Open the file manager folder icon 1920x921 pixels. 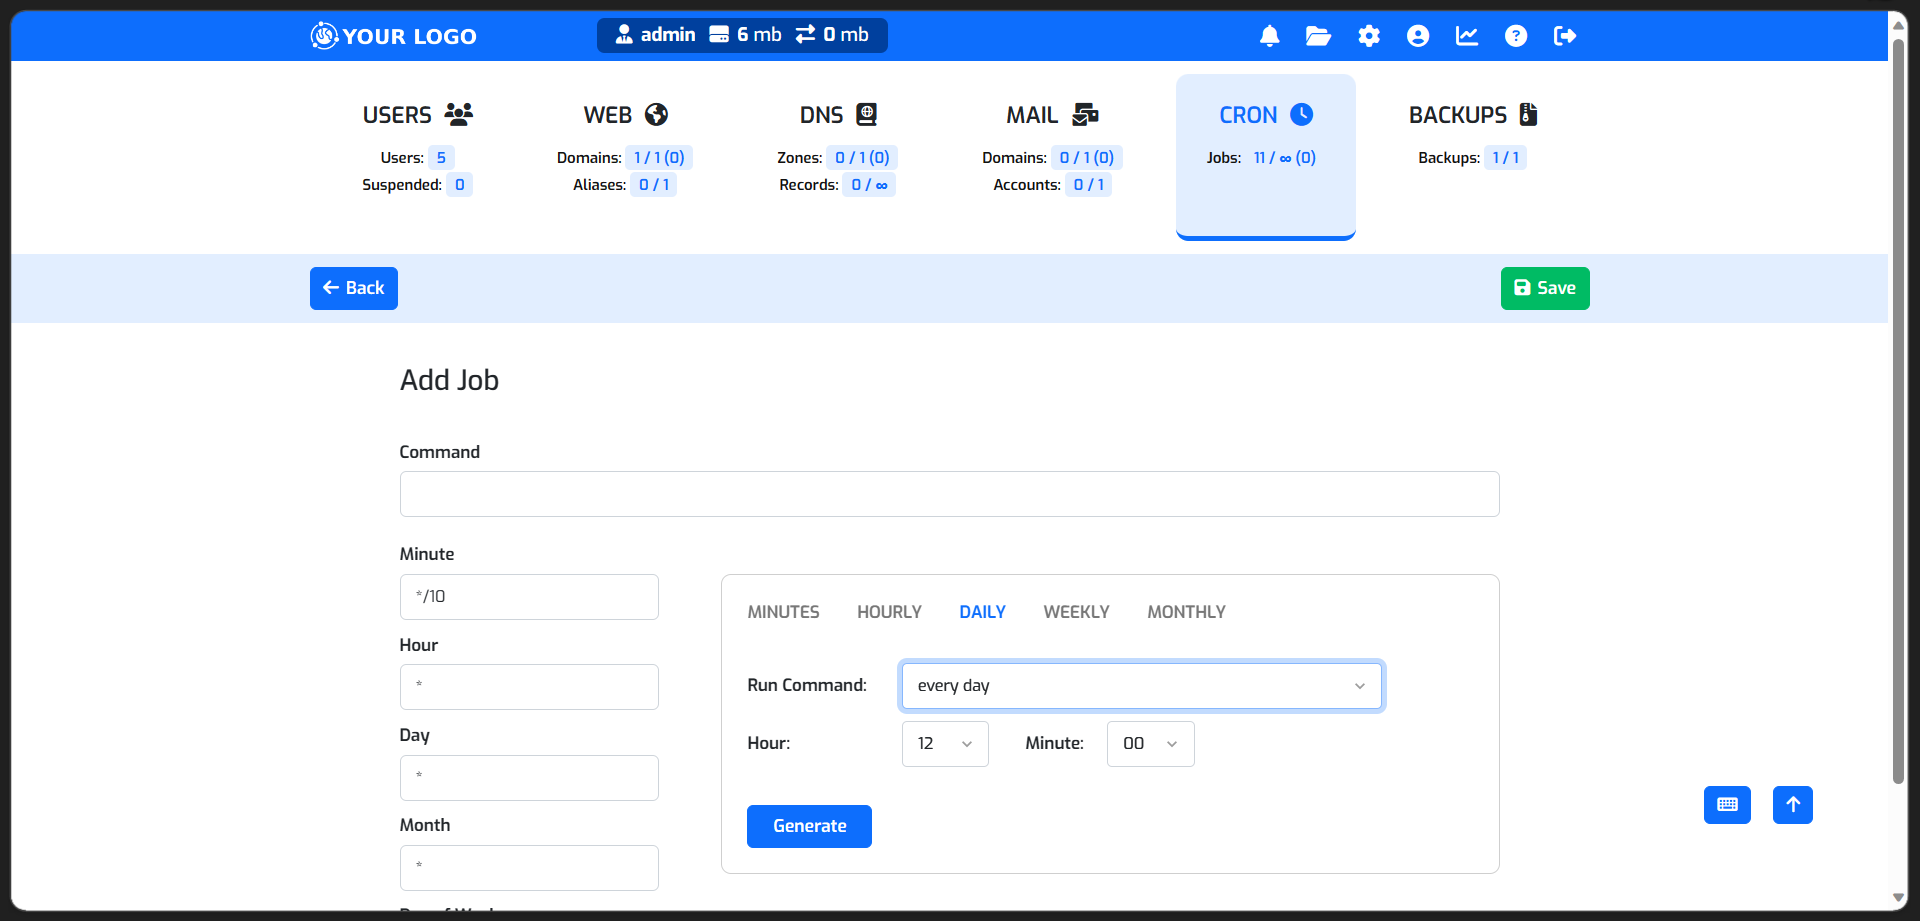(x=1318, y=36)
